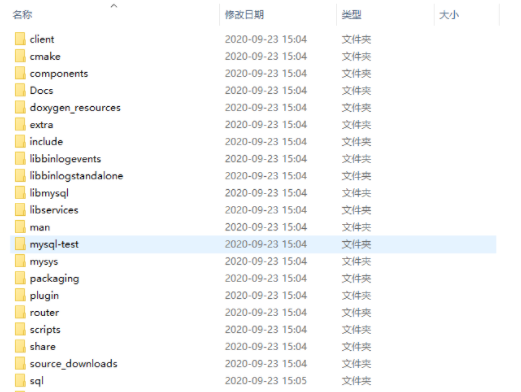Image resolution: width=521 pixels, height=392 pixels.
Task: Select the libservices folder icon
Action: pos(20,210)
